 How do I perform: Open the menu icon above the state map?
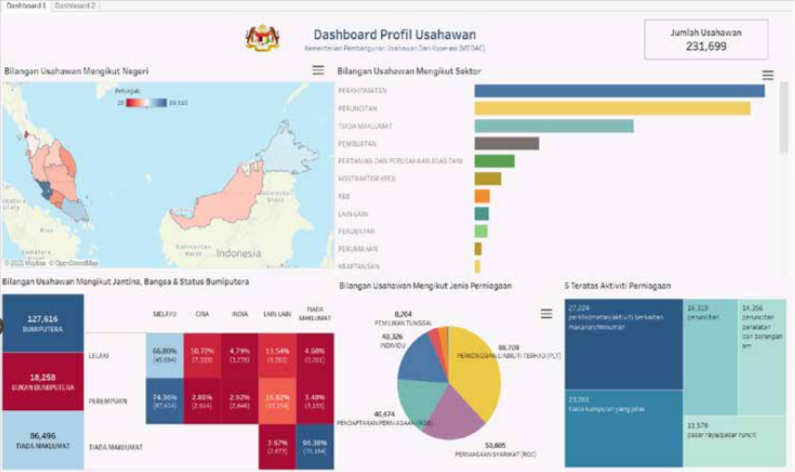[x=317, y=70]
